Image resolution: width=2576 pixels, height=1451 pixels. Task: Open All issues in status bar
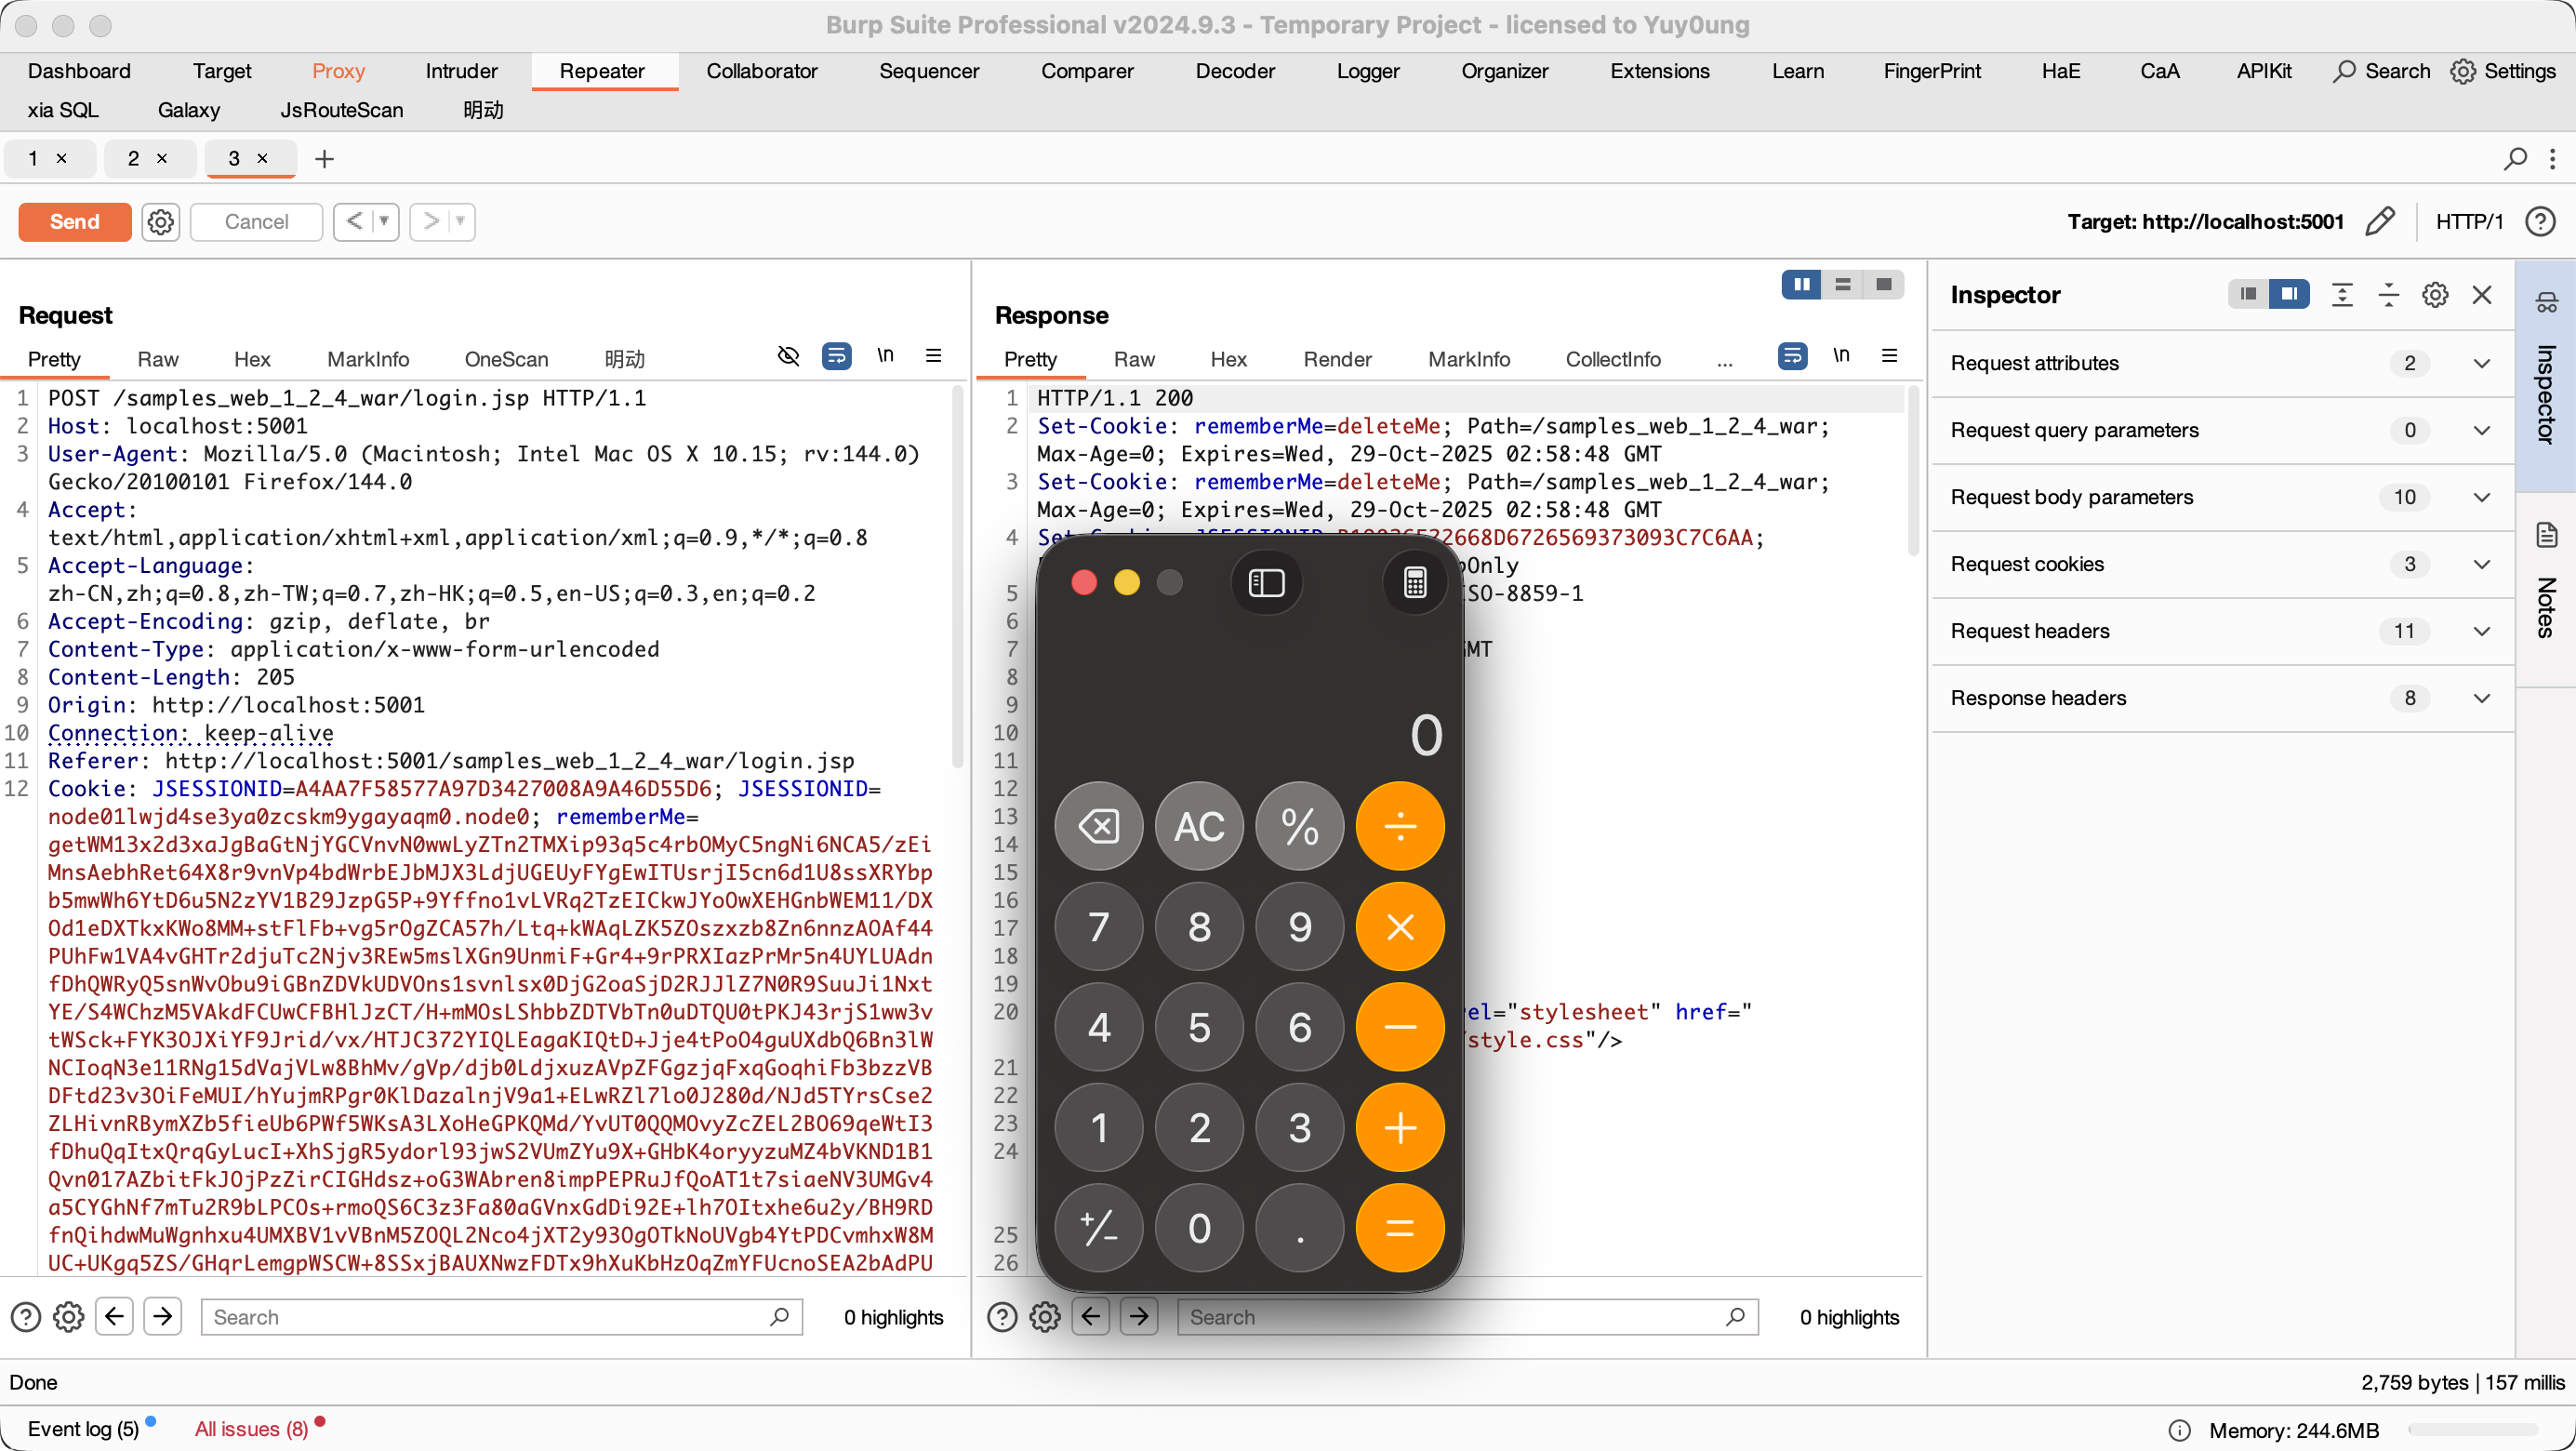click(x=251, y=1429)
